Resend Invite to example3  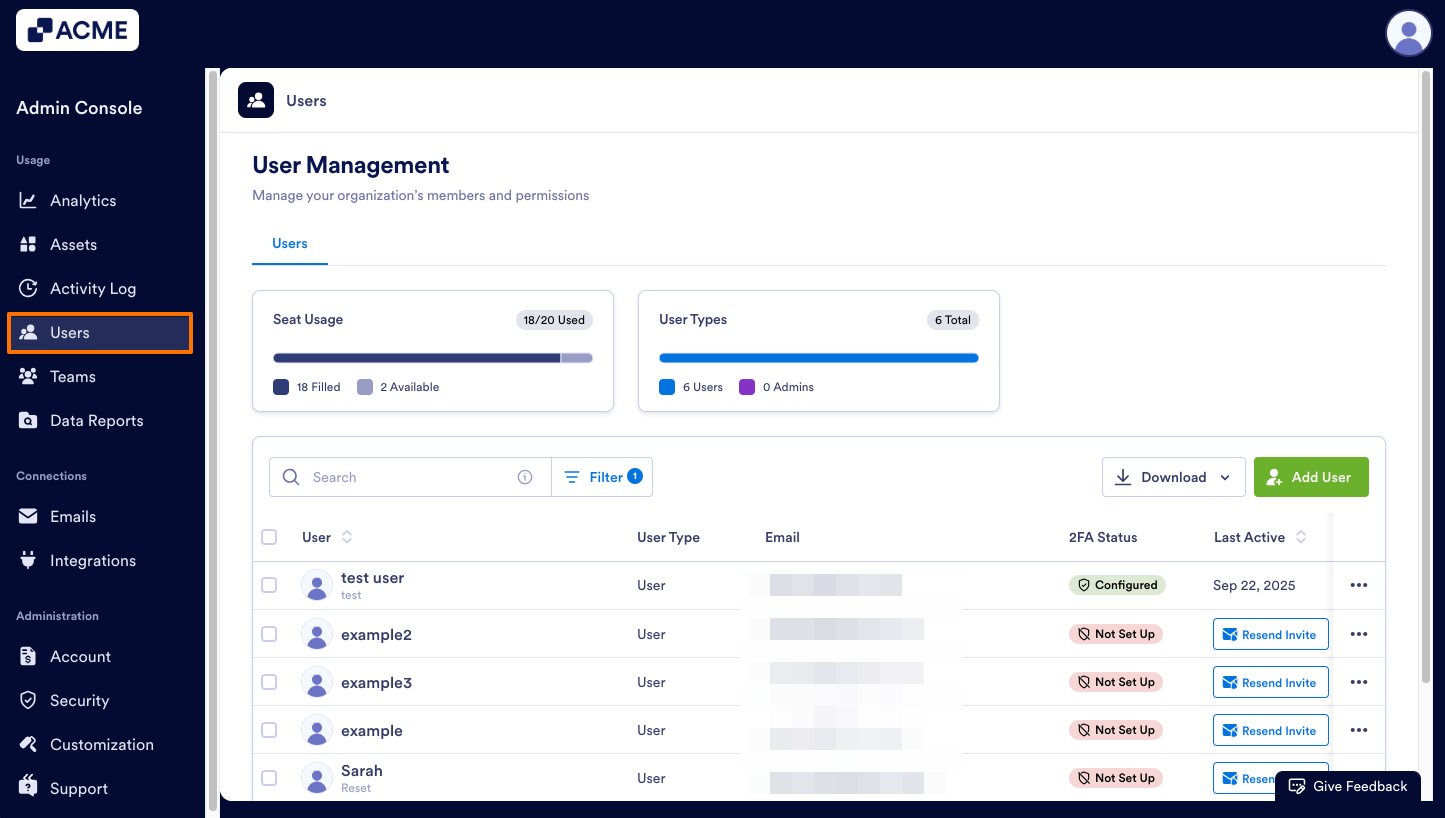point(1270,683)
